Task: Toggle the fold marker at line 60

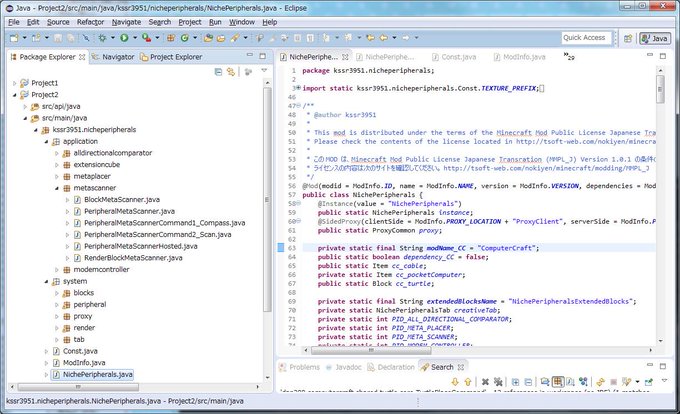Action: point(299,221)
